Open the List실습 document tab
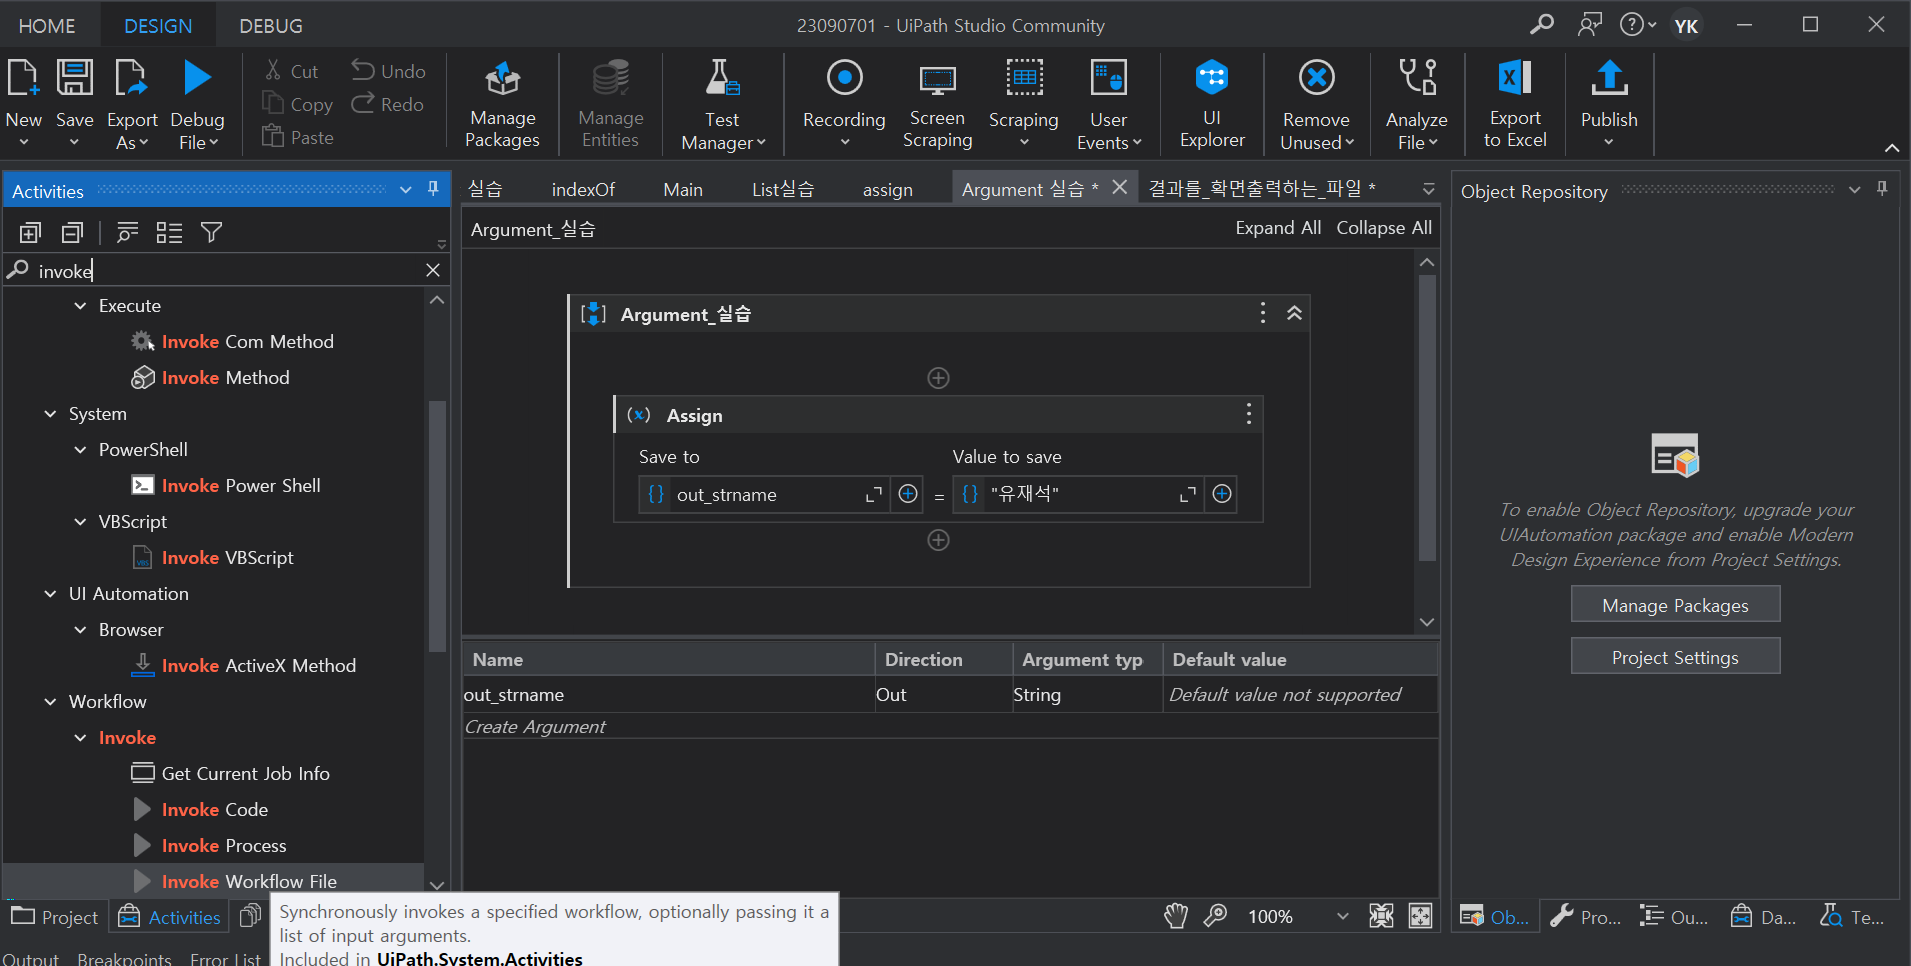 (783, 189)
